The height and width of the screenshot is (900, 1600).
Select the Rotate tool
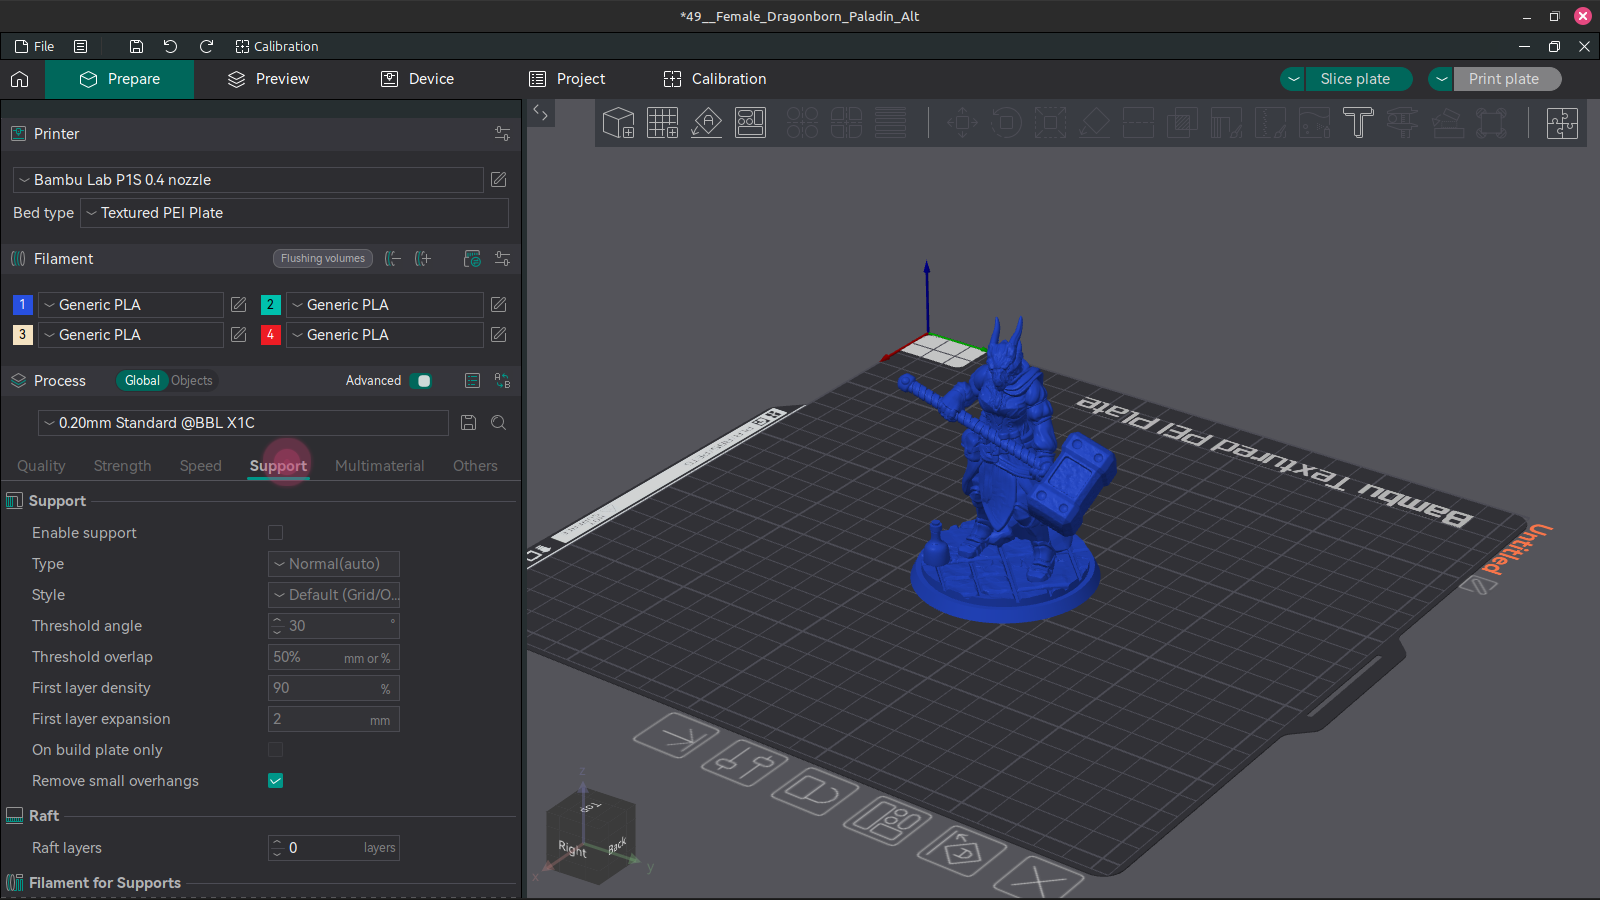coord(1006,123)
